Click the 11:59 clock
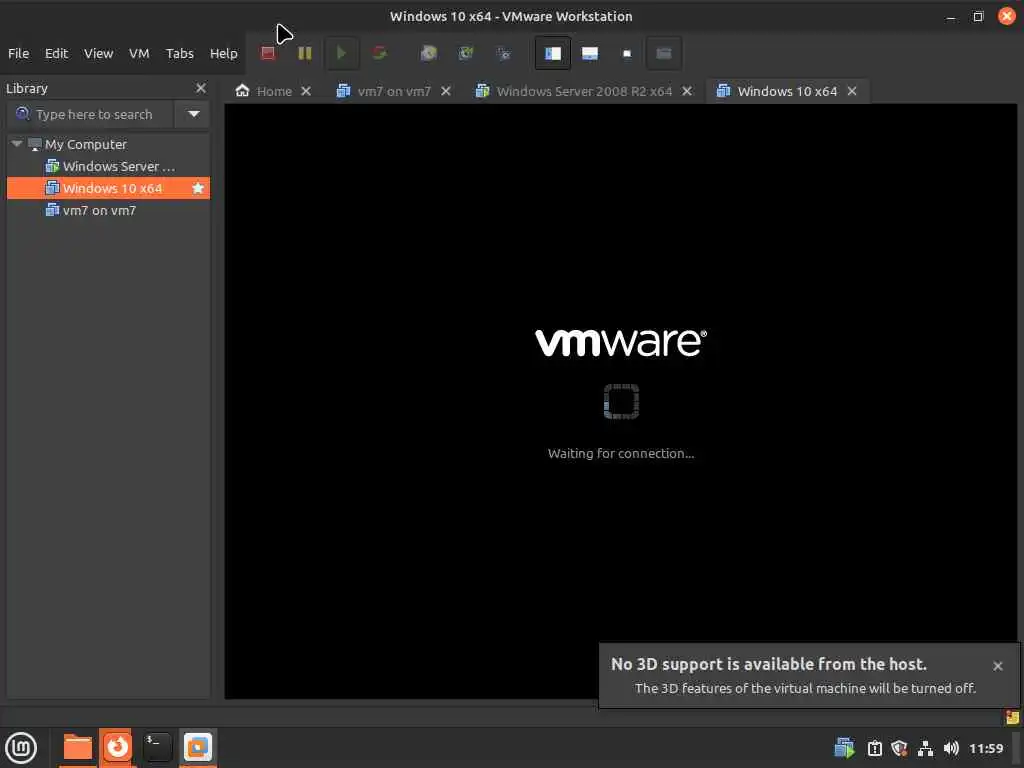The height and width of the screenshot is (768, 1024). (985, 748)
